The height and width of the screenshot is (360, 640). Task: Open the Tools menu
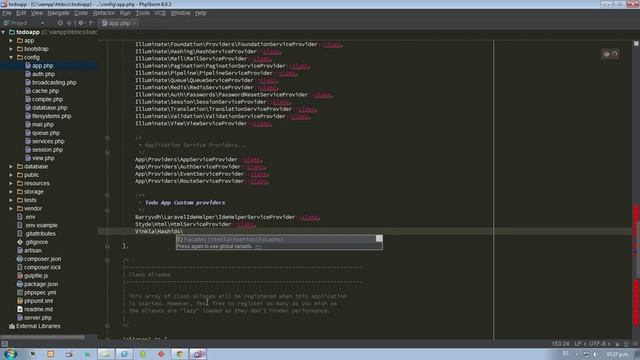tap(142, 13)
